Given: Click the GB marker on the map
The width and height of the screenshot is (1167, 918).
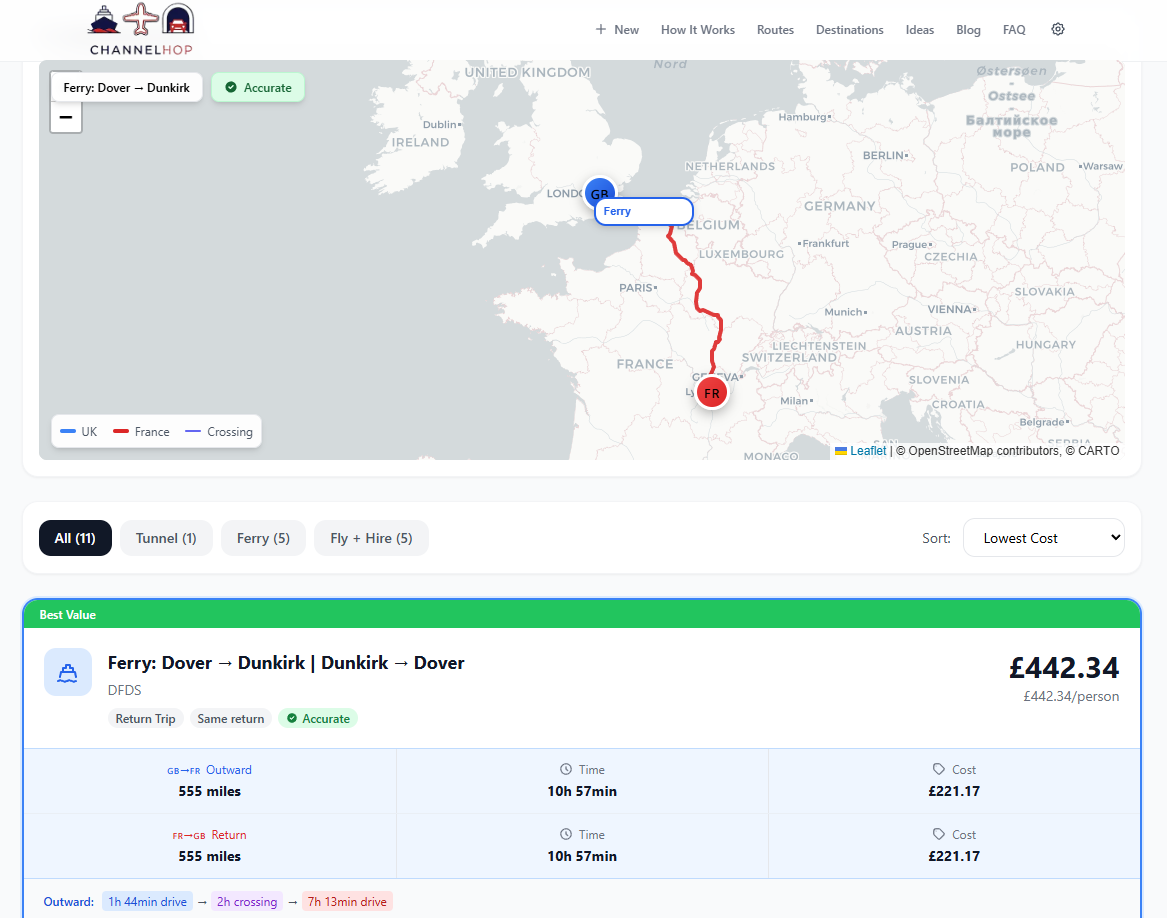Looking at the screenshot, I should click(x=599, y=192).
